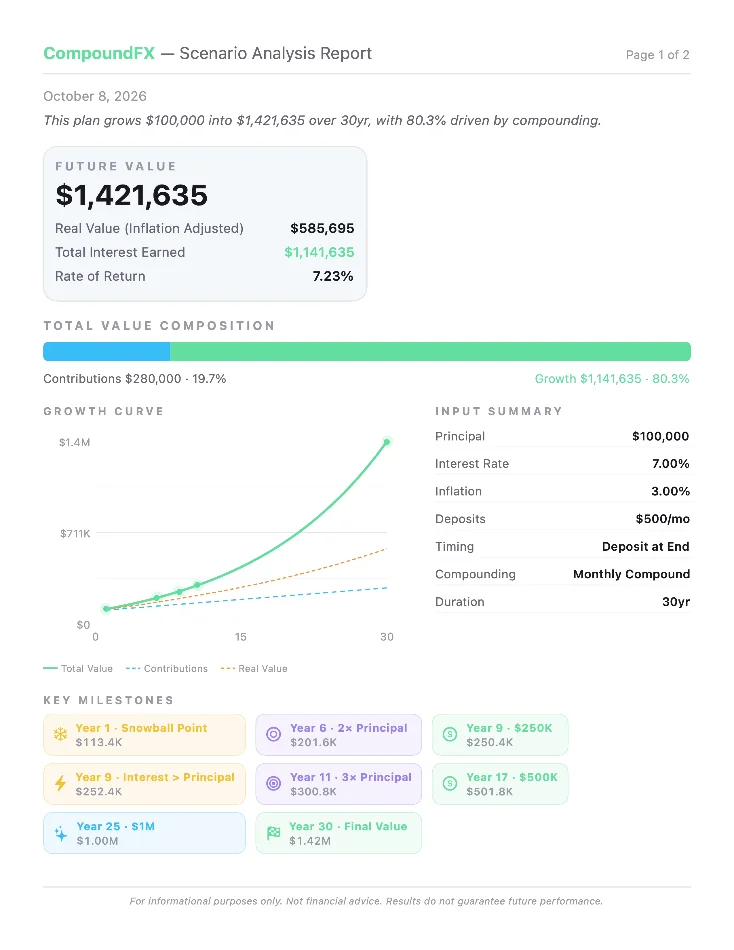Screen dimensions: 734x950
Task: Click the dollar coin icon beside Year 9 $250K
Action: 450,734
